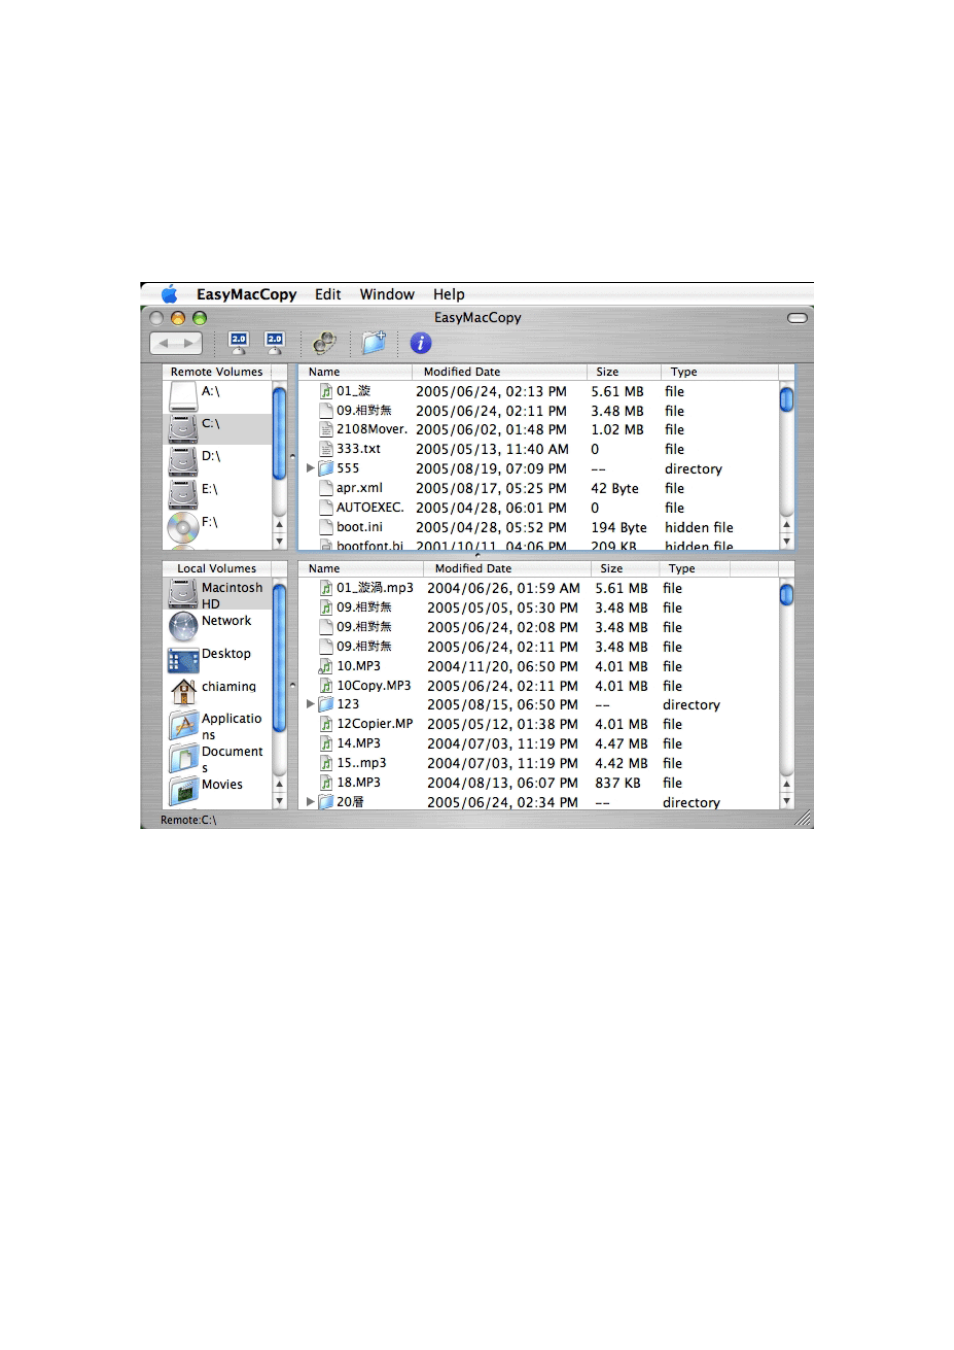Viewport: 954px width, 1350px height.
Task: Open the Applications folder icon
Action: pyautogui.click(x=183, y=725)
